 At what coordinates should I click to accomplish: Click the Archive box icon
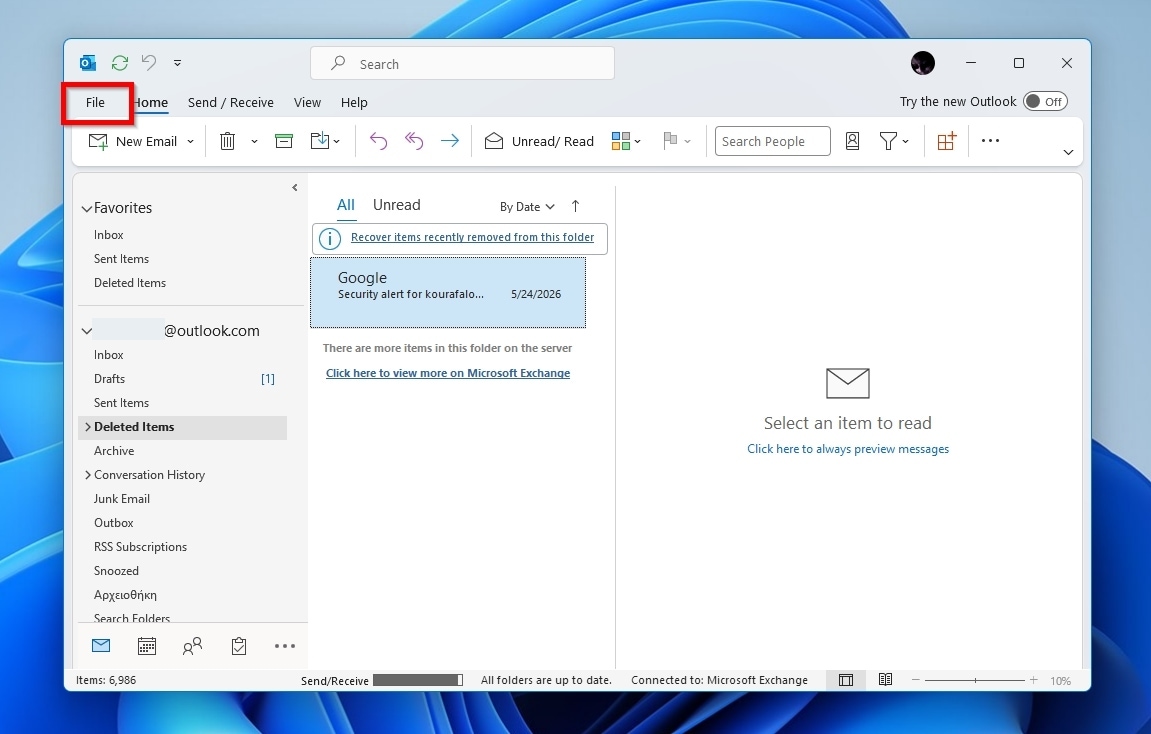(284, 141)
